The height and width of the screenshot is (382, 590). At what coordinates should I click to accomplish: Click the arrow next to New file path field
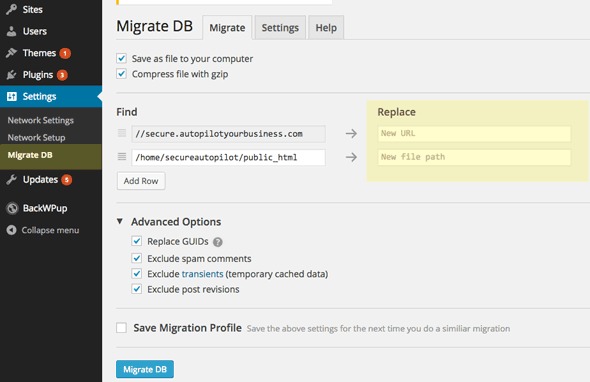coord(351,157)
